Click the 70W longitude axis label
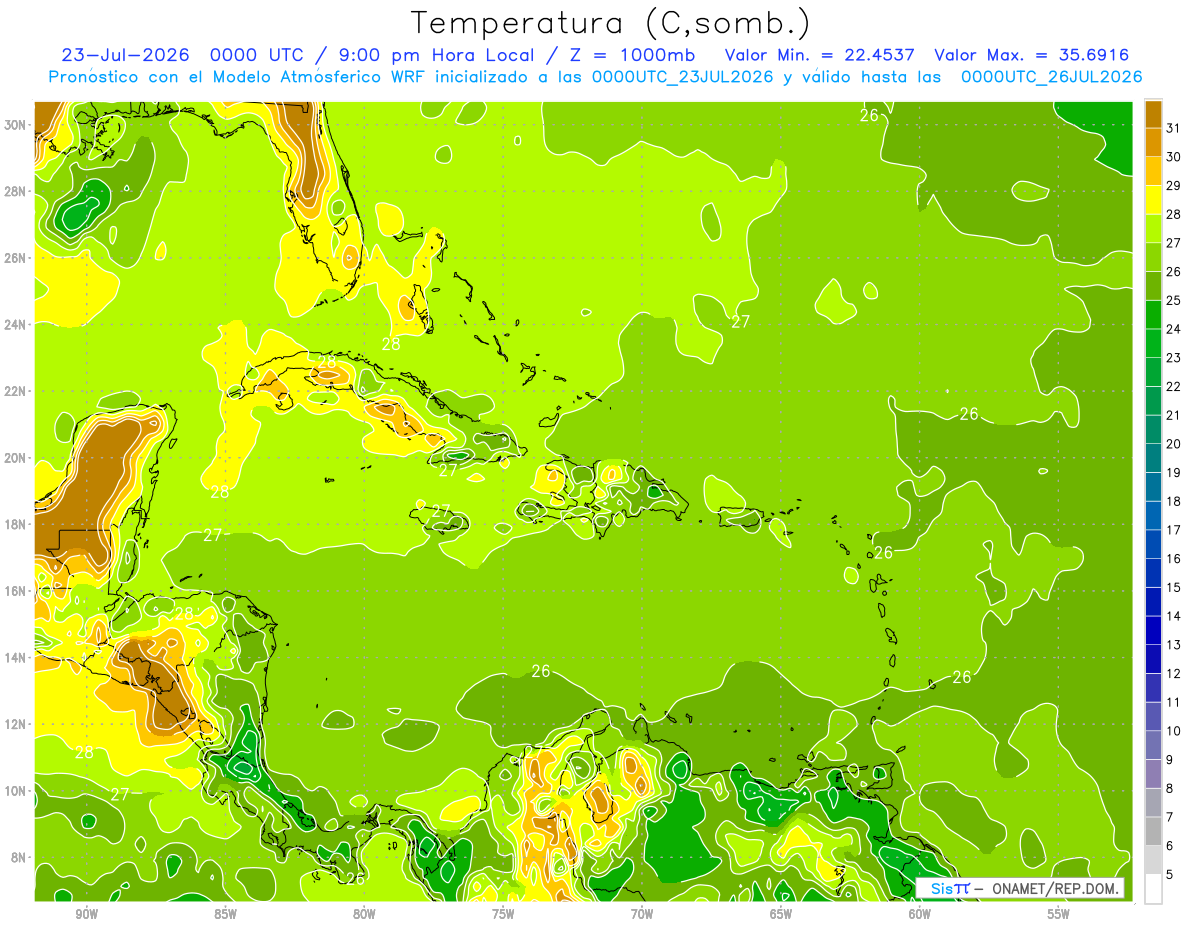The height and width of the screenshot is (927, 1200). coord(642,914)
